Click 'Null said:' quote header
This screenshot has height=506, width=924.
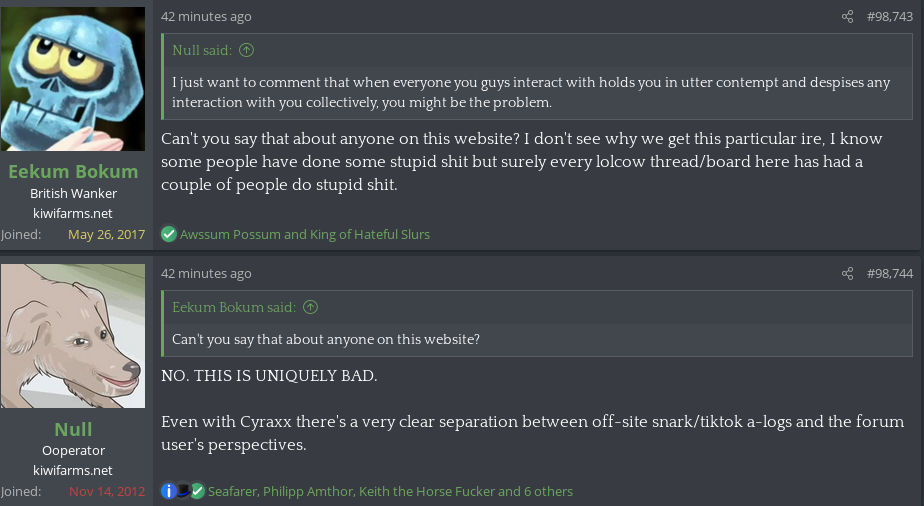[202, 50]
